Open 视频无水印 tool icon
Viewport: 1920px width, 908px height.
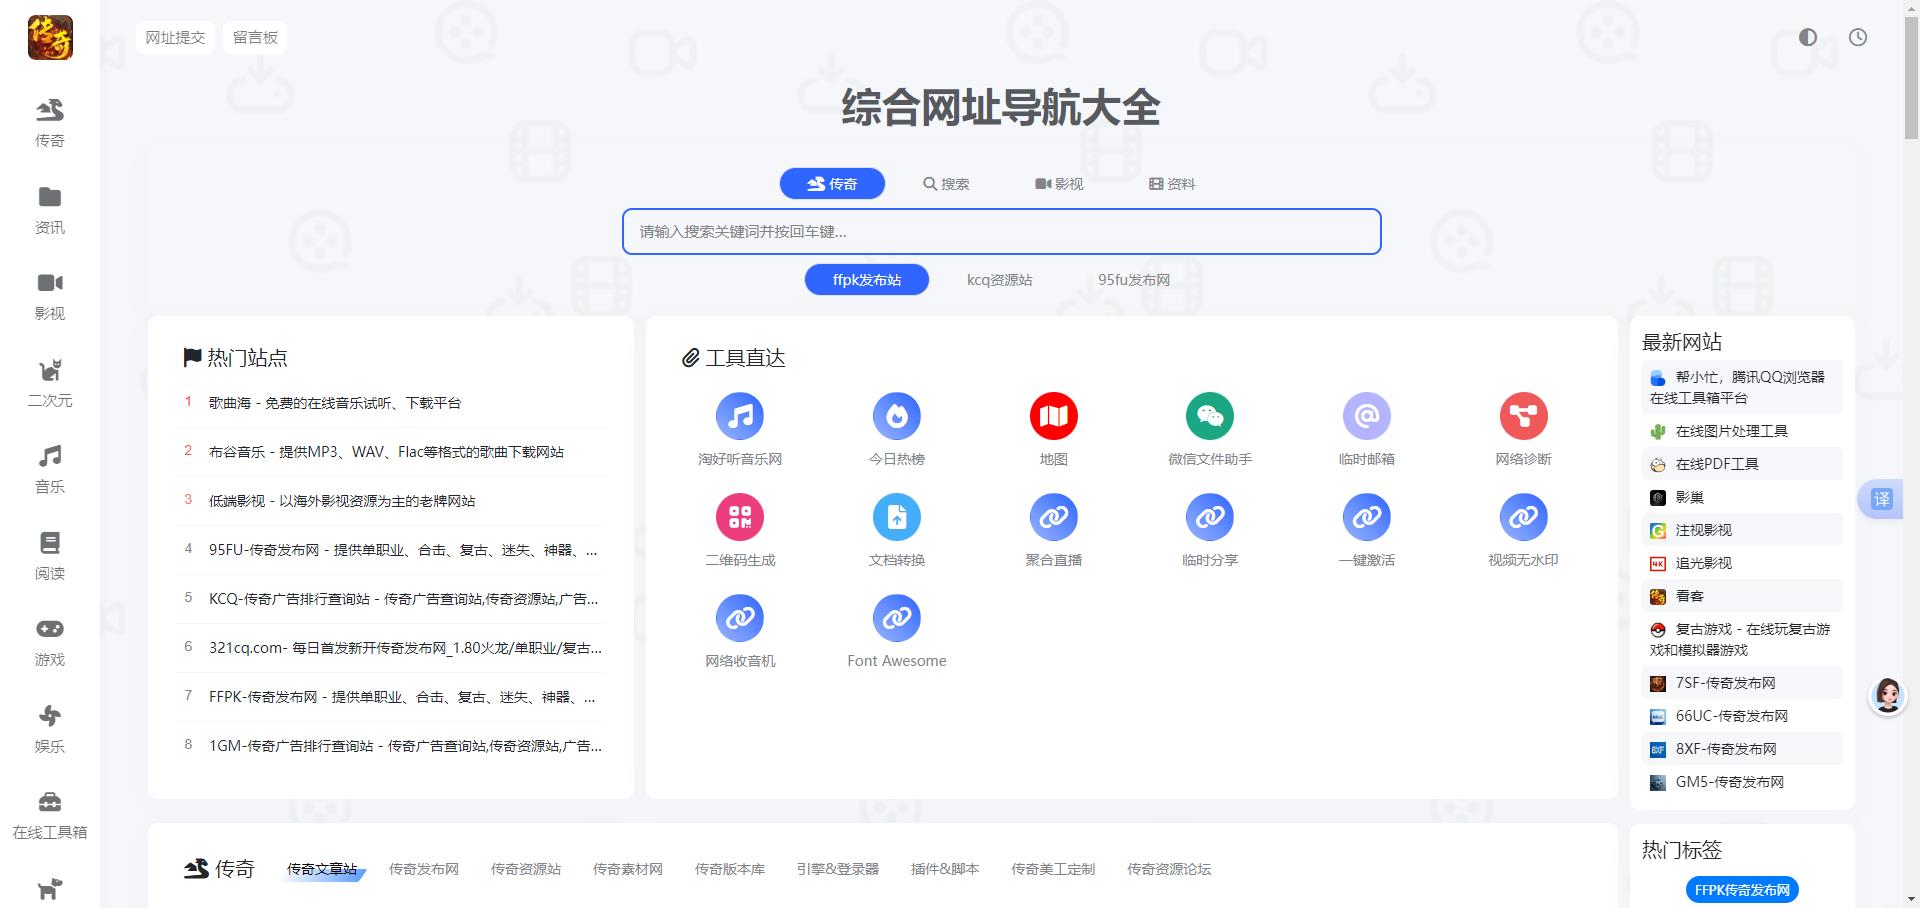(1524, 517)
